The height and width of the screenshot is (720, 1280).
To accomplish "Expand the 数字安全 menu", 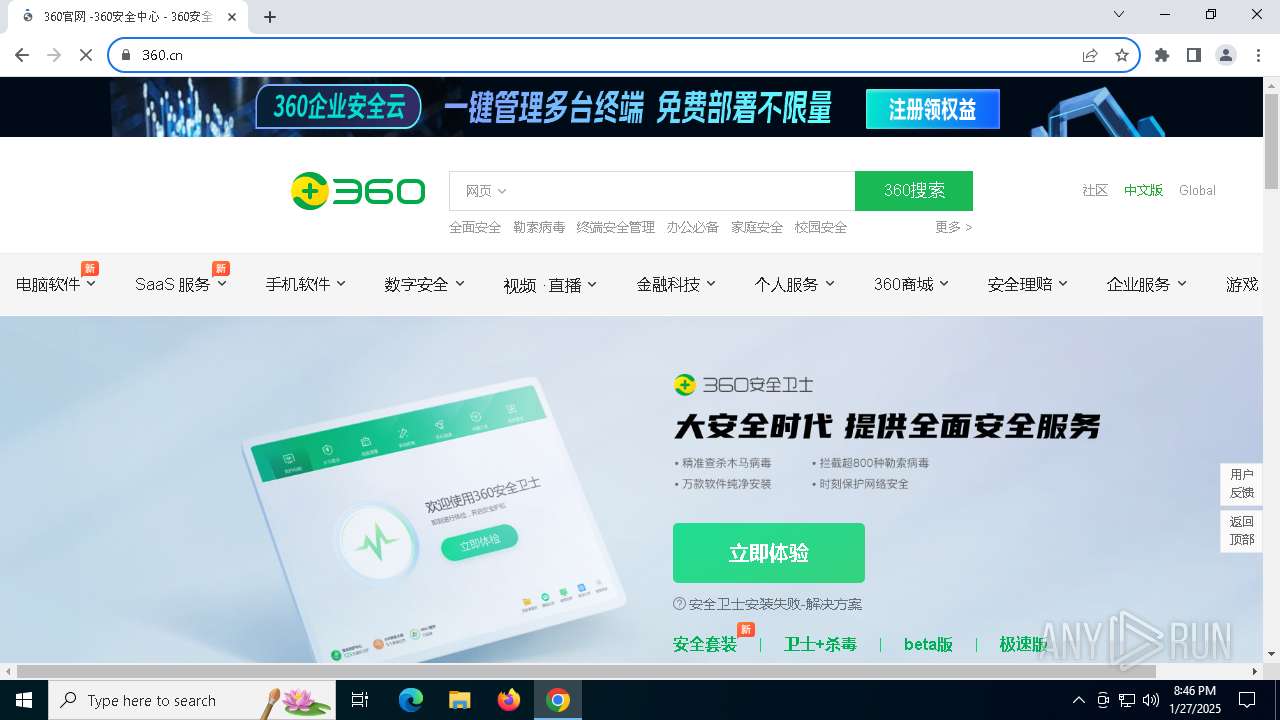I will [424, 284].
